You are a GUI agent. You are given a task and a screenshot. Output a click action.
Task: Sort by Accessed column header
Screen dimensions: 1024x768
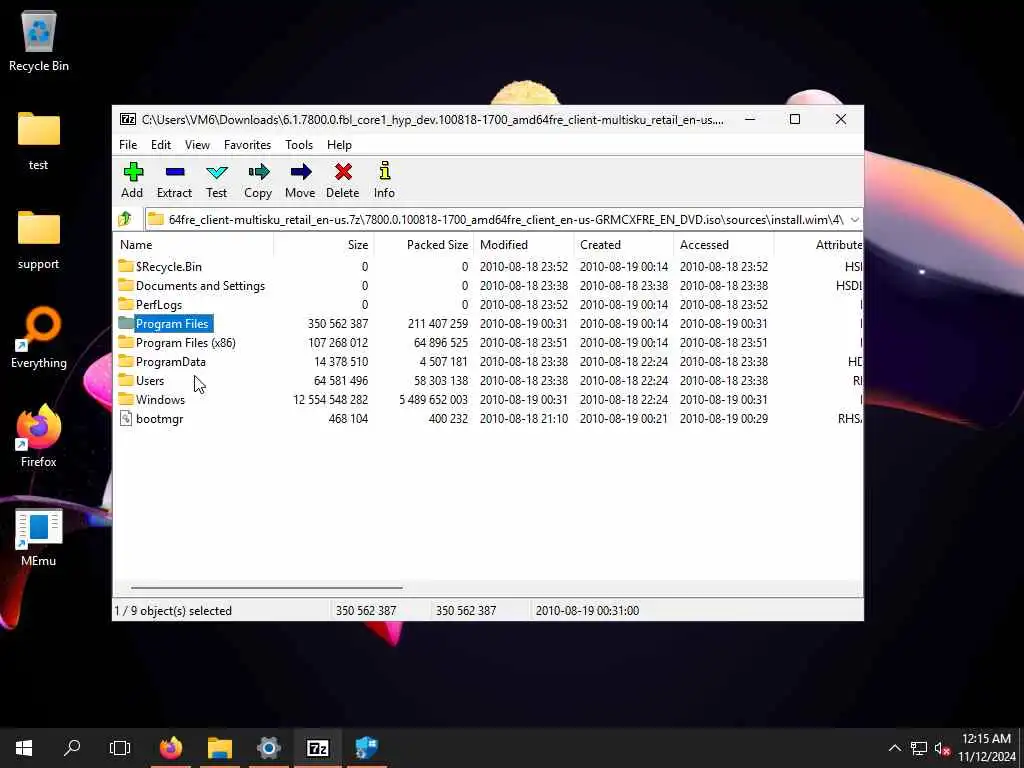click(x=723, y=245)
